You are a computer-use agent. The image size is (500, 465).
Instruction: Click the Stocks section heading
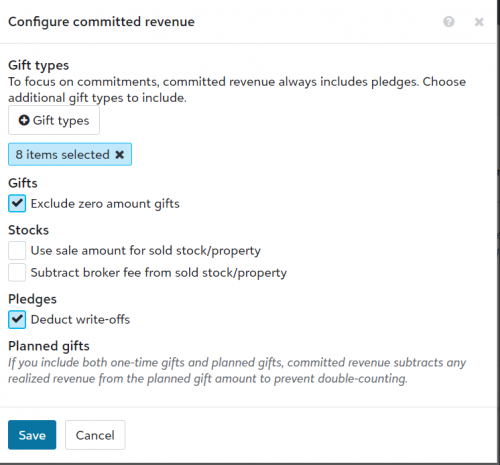(28, 230)
